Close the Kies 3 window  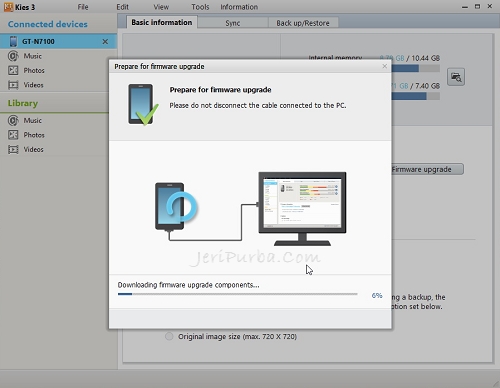(x=490, y=6)
